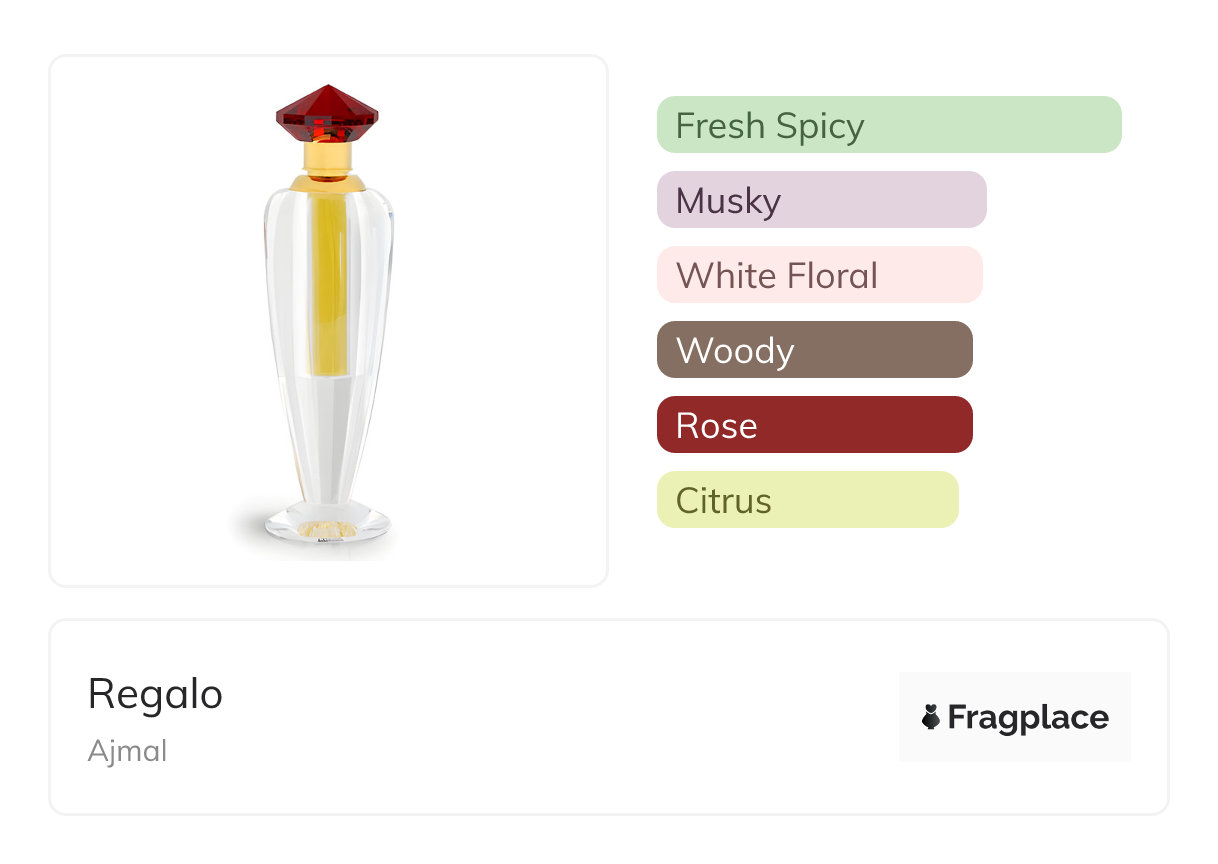Click the red diamond-shaped bottle cap
The height and width of the screenshot is (864, 1218).
pyautogui.click(x=327, y=112)
